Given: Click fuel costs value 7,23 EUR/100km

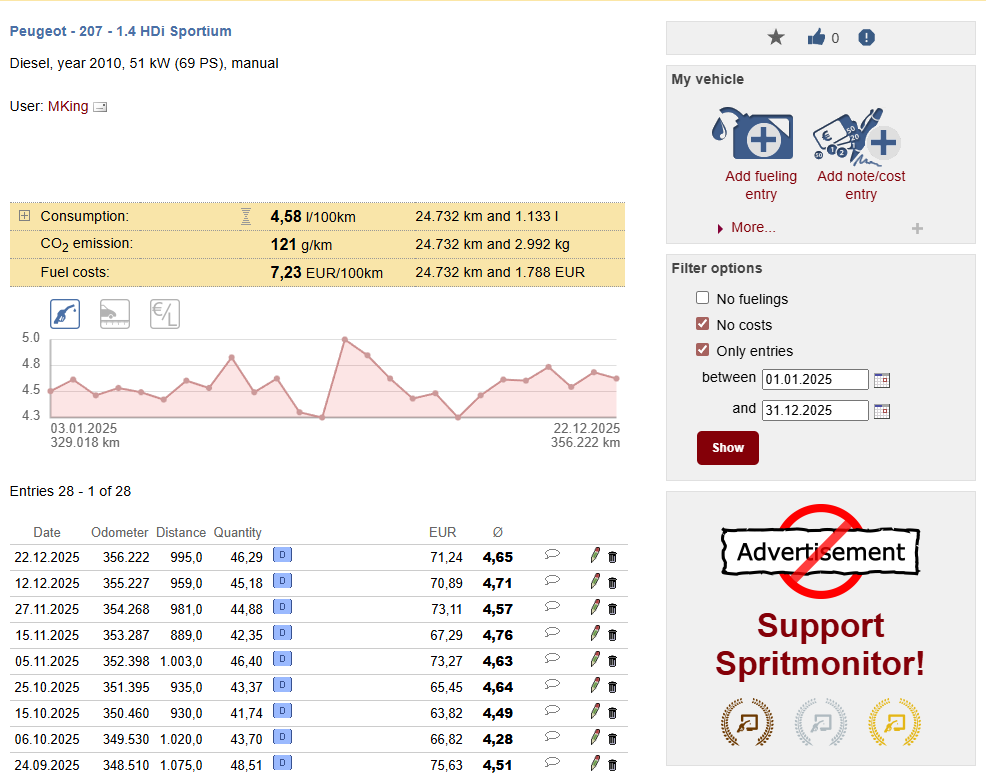Looking at the screenshot, I should pos(326,273).
